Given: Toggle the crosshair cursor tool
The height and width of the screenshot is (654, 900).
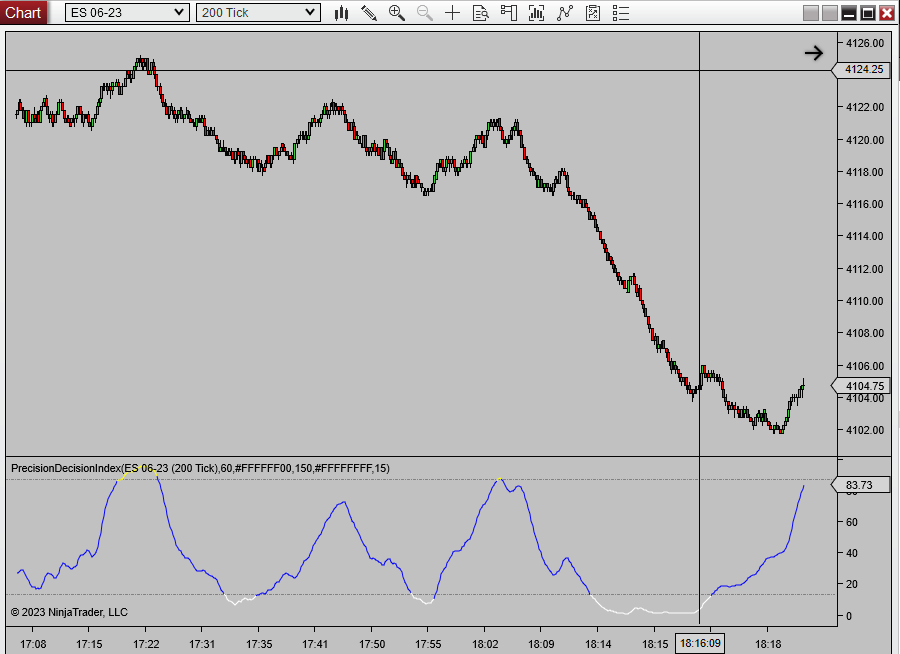Looking at the screenshot, I should (x=453, y=13).
